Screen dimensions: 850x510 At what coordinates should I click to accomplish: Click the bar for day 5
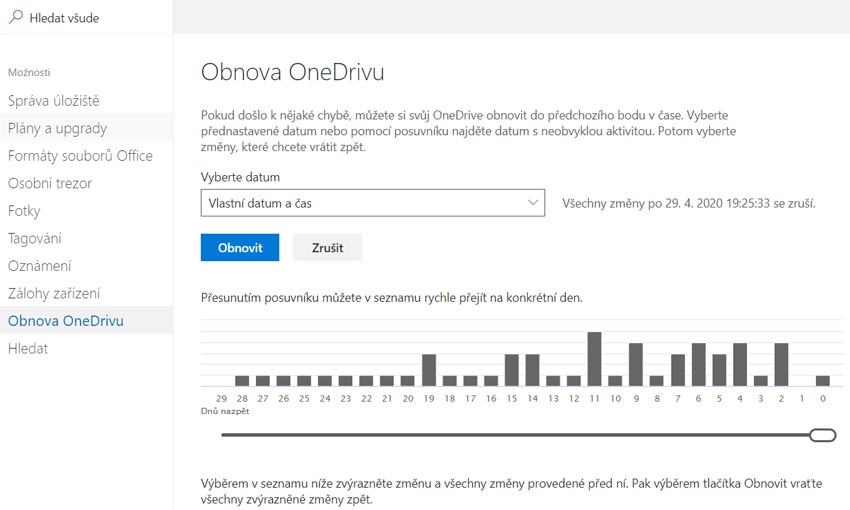[719, 370]
